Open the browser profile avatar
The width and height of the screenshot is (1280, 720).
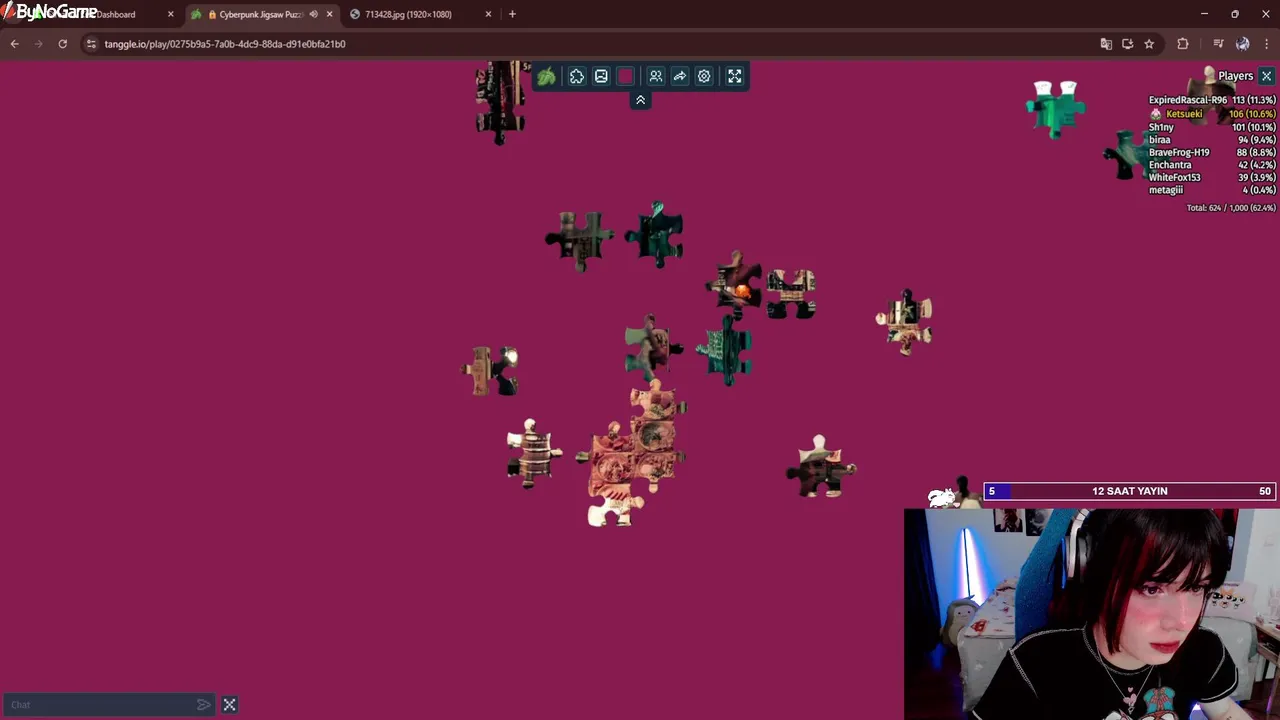coord(1242,44)
